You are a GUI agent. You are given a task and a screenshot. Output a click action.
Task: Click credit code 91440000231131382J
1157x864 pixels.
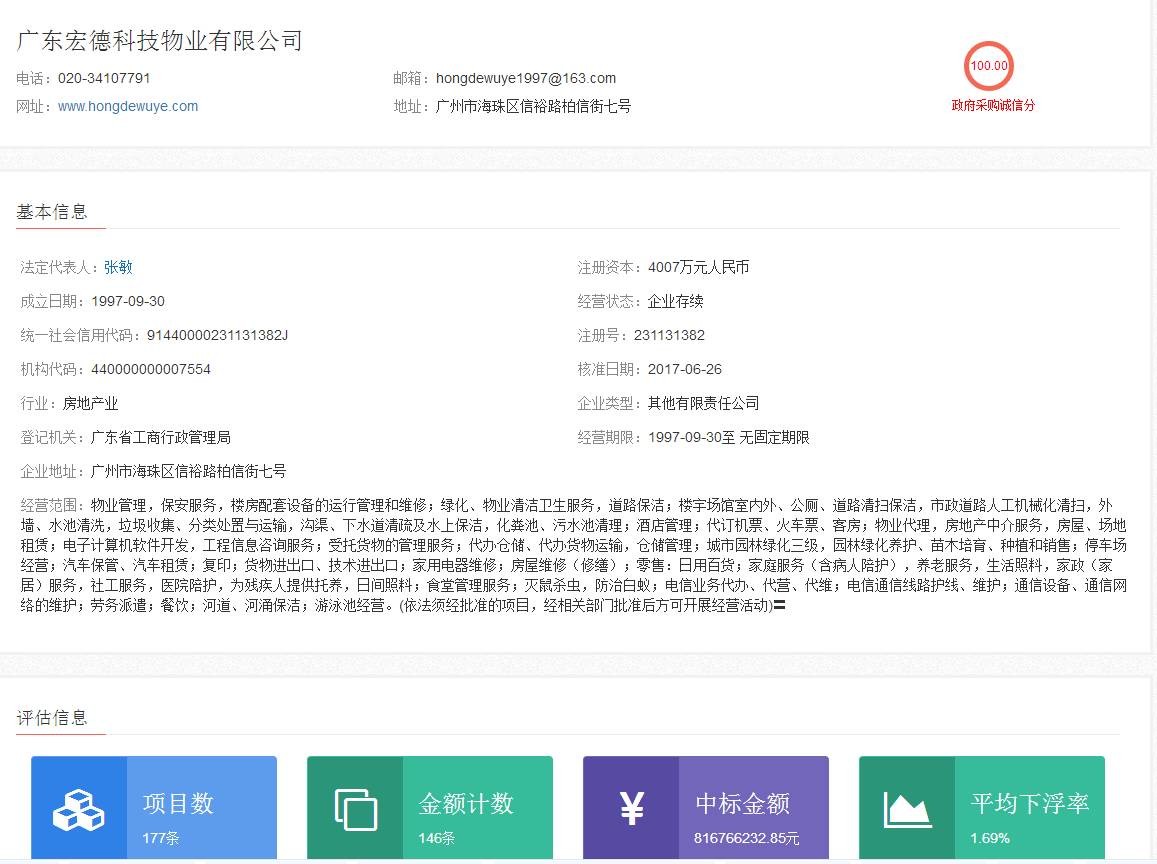217,335
